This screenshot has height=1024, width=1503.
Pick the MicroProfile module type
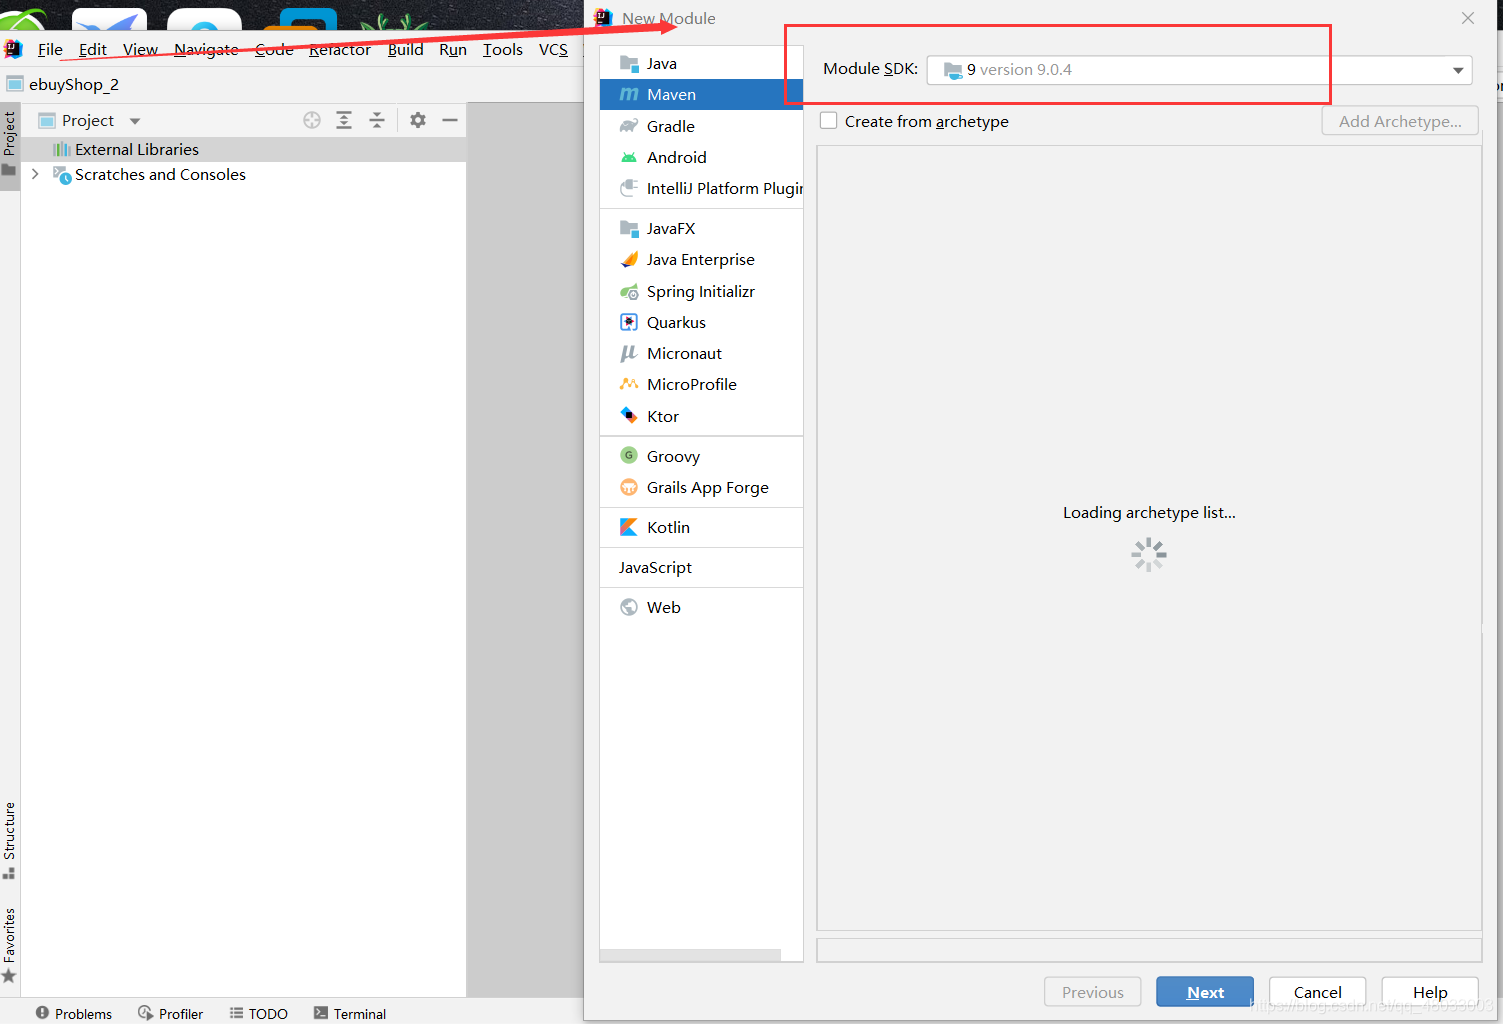click(701, 384)
